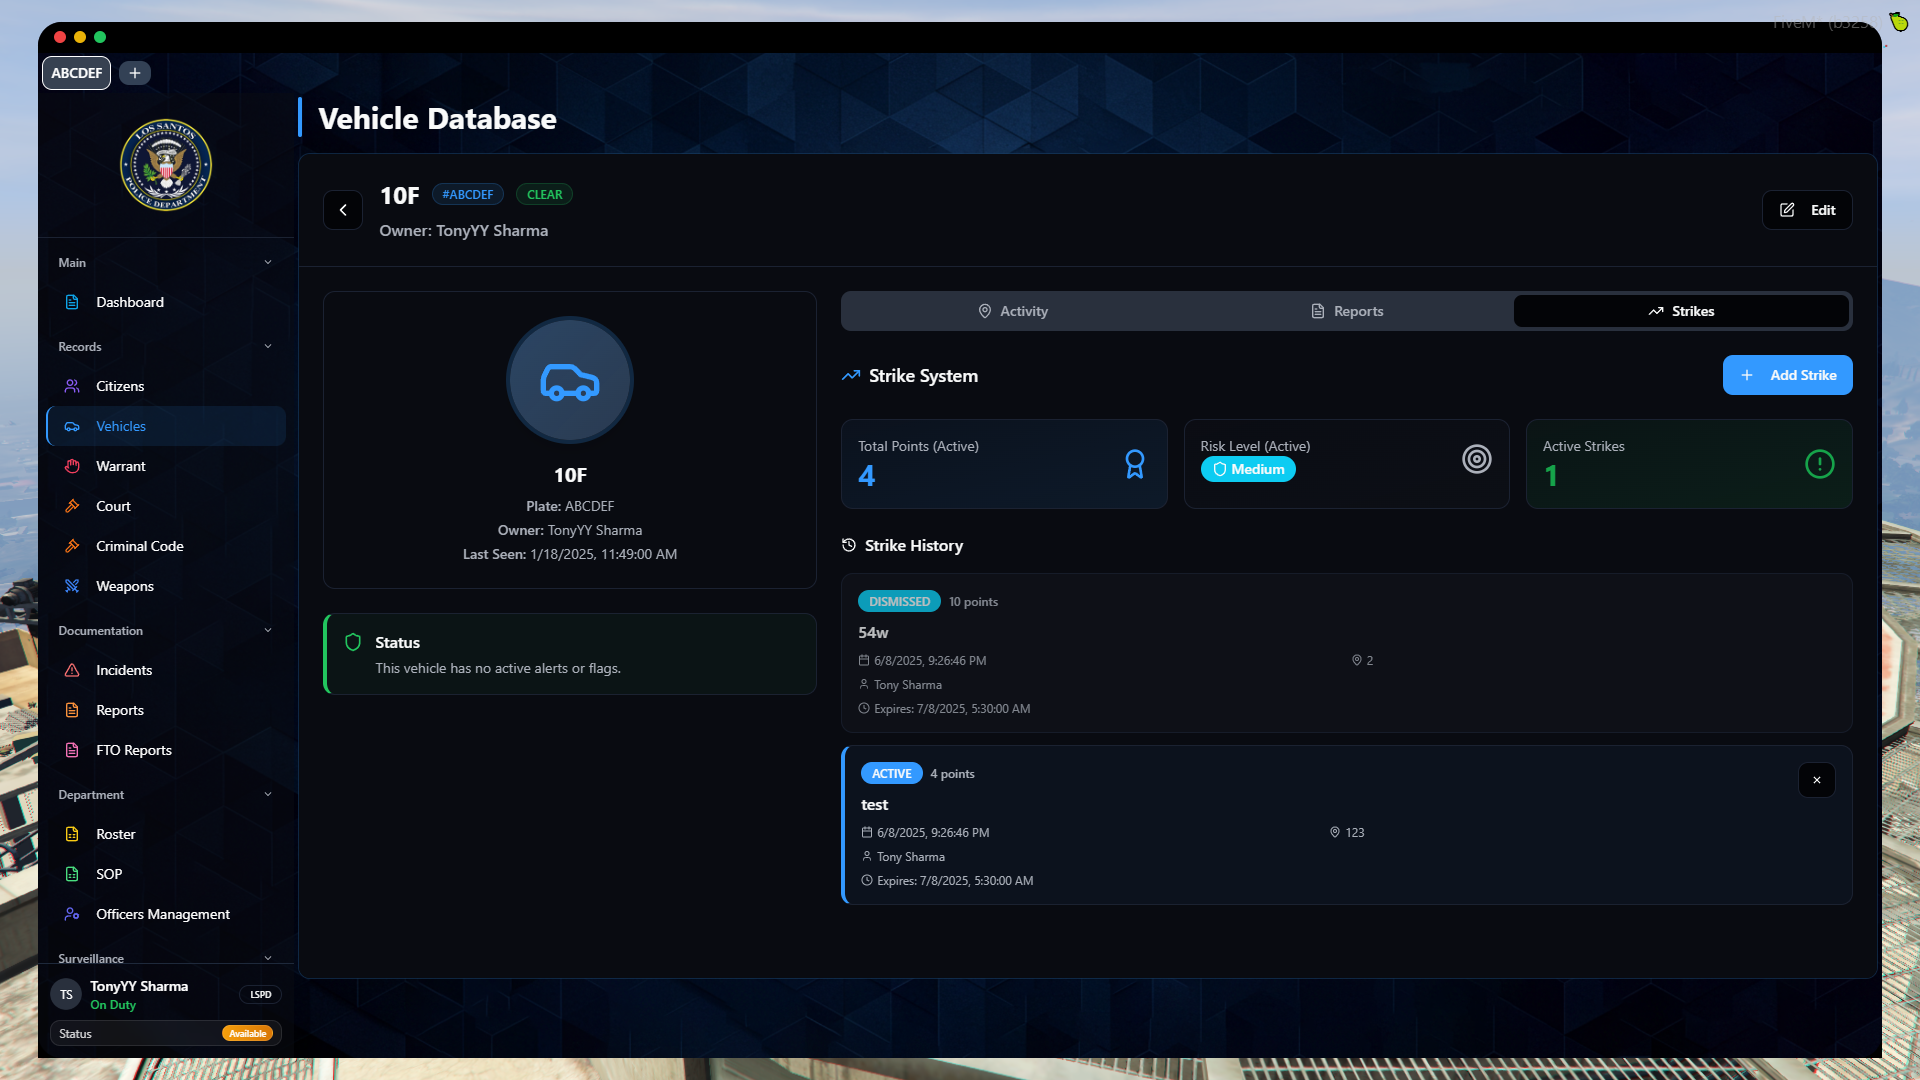Open Warrant records via flame icon
This screenshot has height=1080, width=1920.
pyautogui.click(x=72, y=466)
